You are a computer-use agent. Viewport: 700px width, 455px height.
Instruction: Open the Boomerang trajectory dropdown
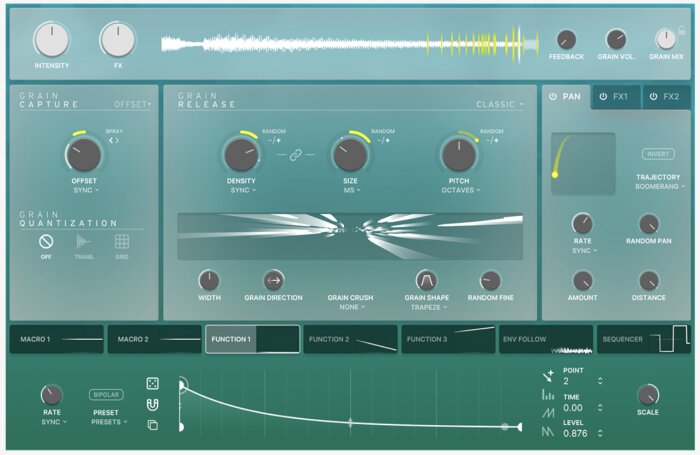[x=660, y=187]
